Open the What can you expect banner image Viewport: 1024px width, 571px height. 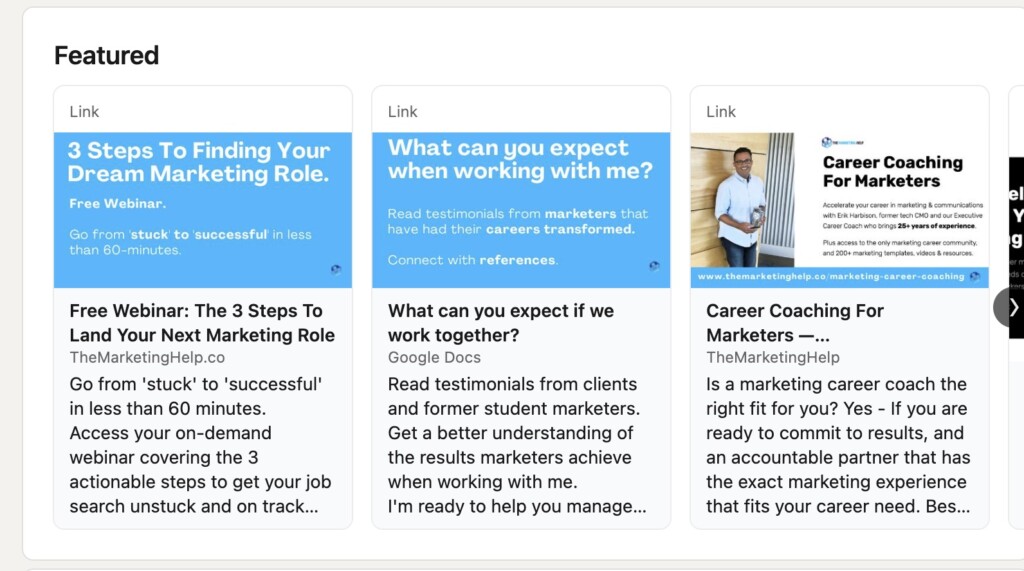pyautogui.click(x=521, y=210)
